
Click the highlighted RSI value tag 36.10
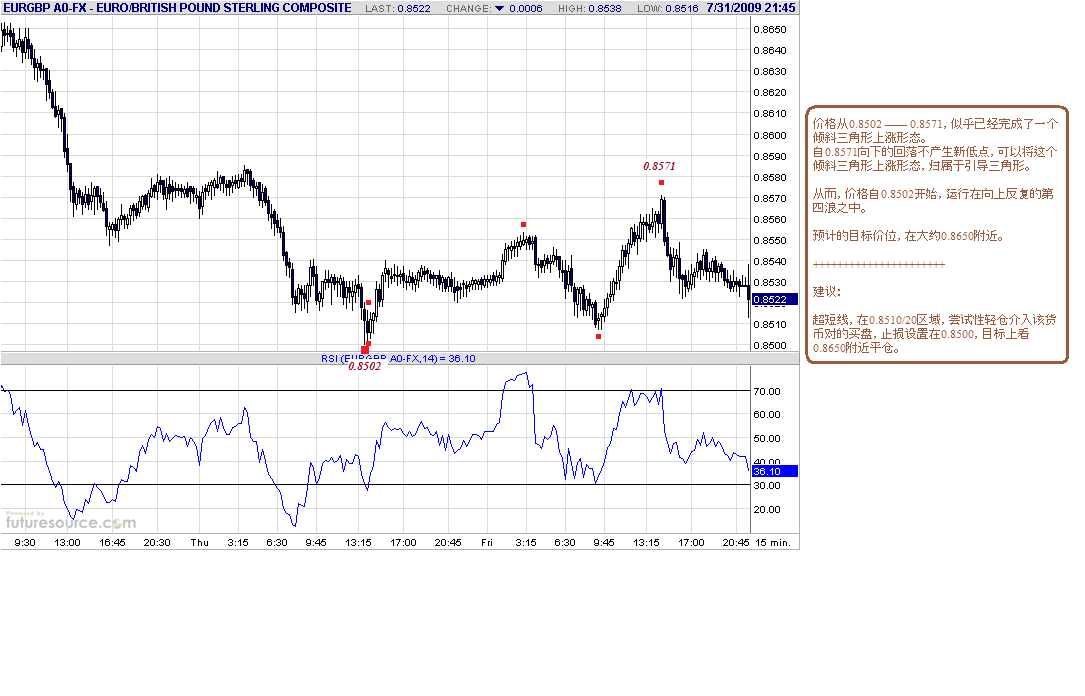point(774,471)
